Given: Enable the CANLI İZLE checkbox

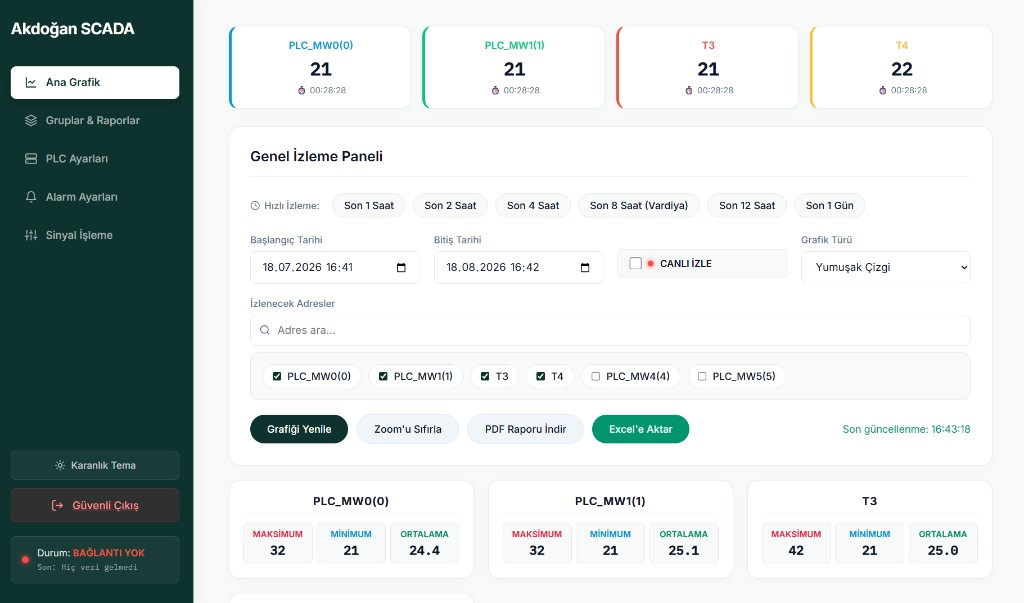Looking at the screenshot, I should (635, 263).
